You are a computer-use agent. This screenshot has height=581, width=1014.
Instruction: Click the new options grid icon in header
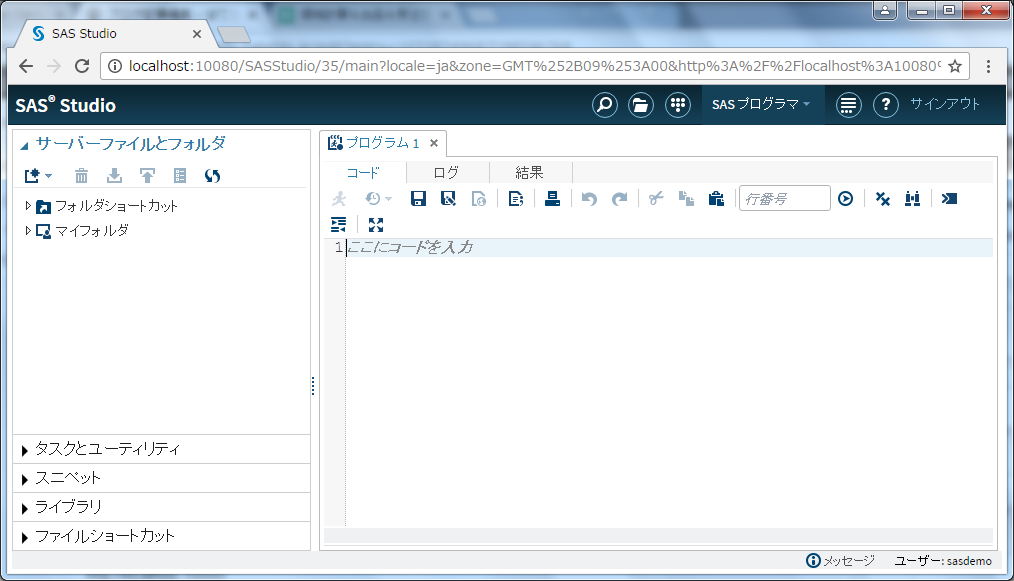(678, 105)
